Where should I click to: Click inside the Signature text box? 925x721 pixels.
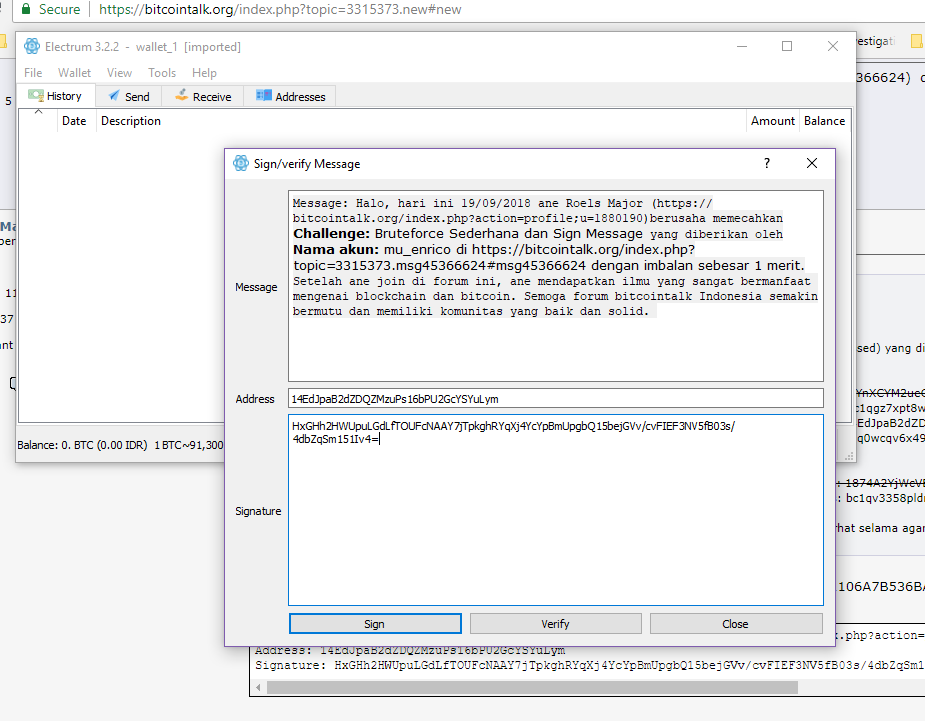point(556,510)
